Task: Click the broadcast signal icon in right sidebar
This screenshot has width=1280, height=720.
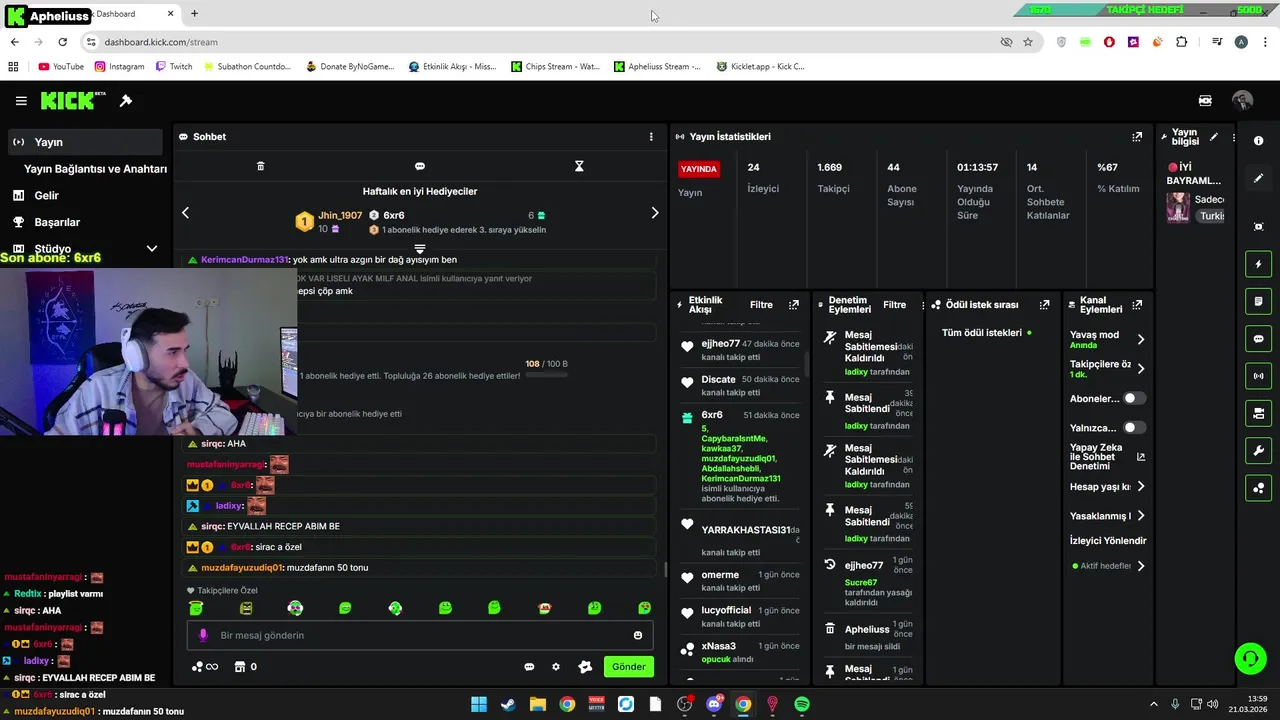Action: click(1259, 376)
